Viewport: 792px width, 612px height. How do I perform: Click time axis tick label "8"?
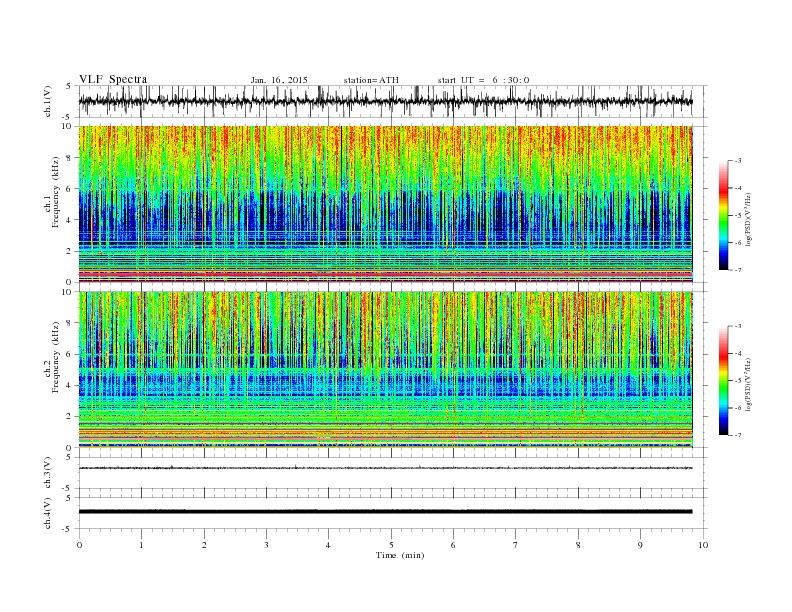[x=578, y=545]
